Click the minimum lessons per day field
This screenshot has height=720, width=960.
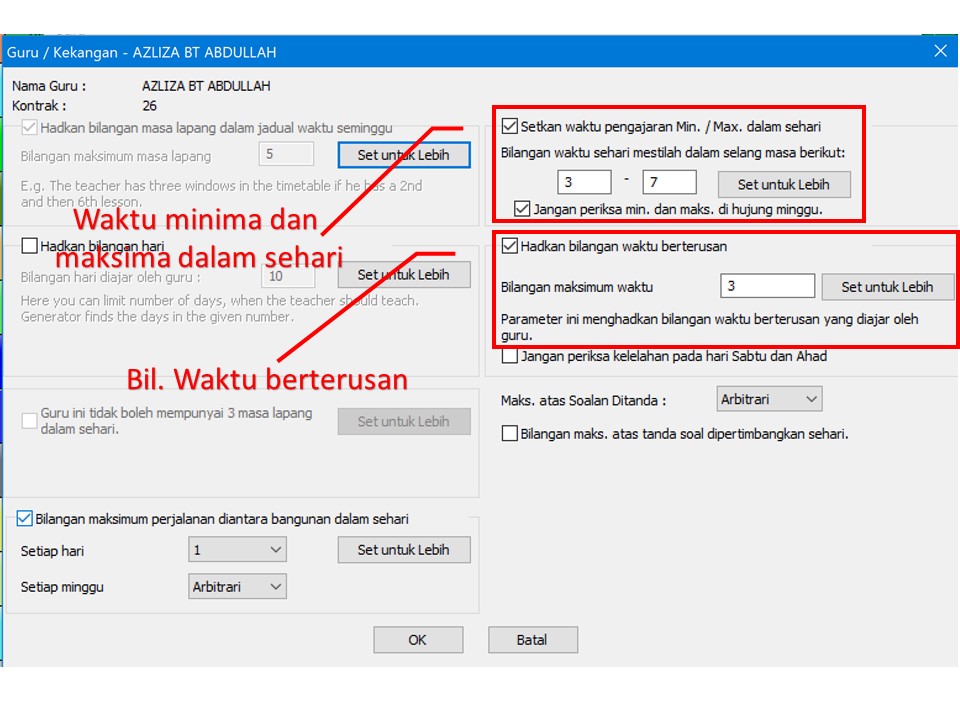[584, 182]
